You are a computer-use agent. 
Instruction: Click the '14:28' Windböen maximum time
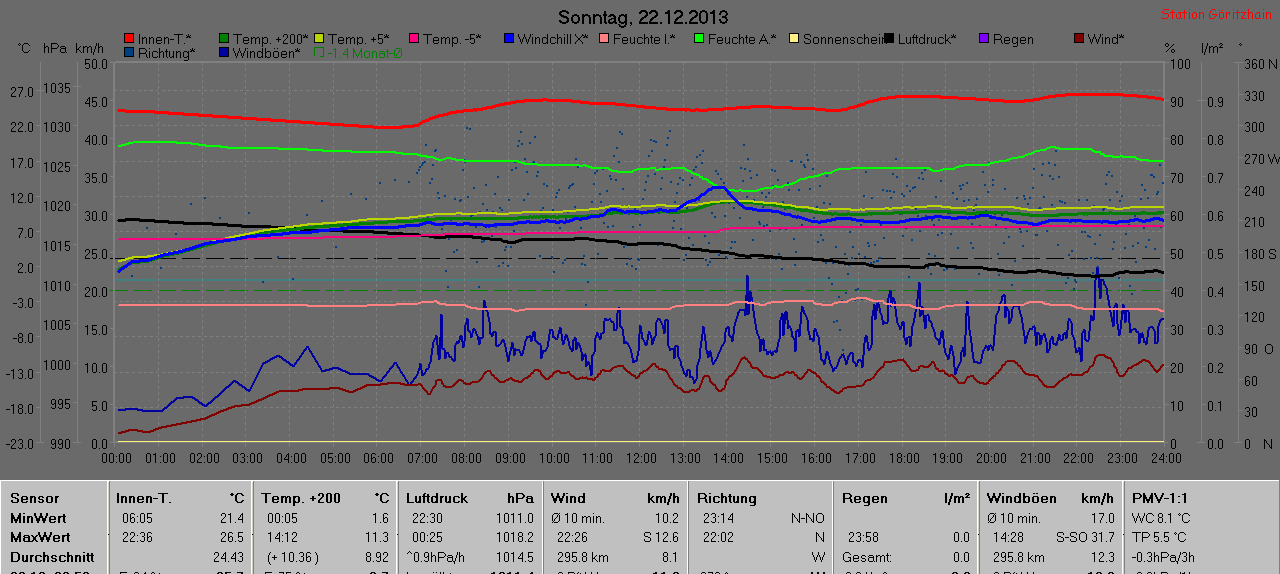1009,537
